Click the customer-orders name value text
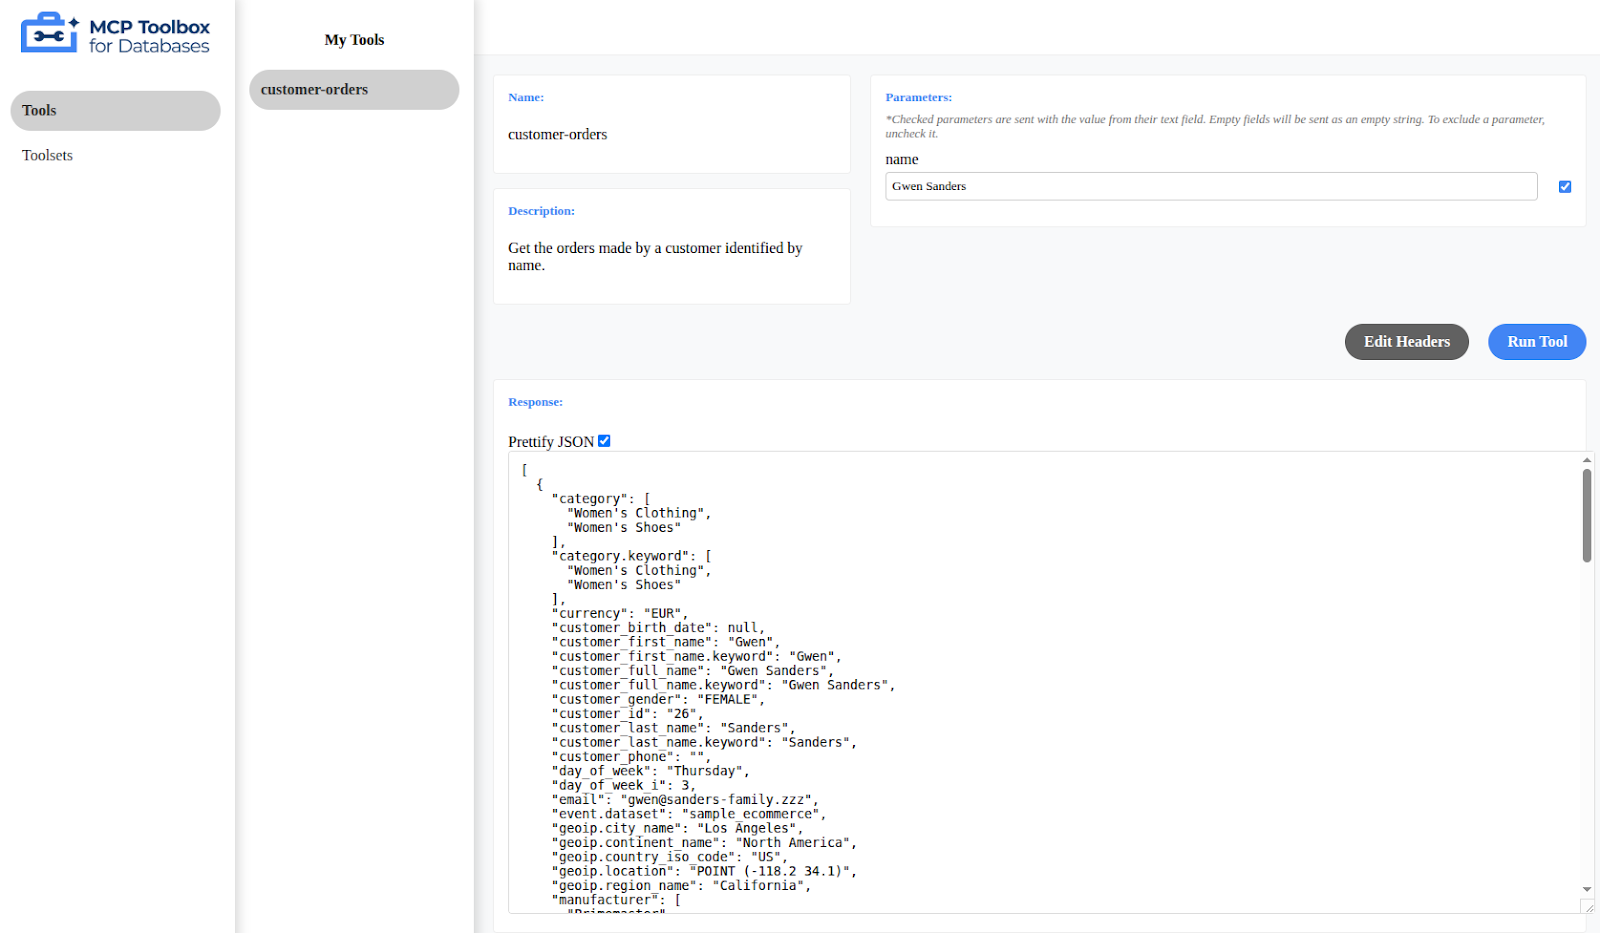Screen dimensions: 1600x933 (557, 134)
